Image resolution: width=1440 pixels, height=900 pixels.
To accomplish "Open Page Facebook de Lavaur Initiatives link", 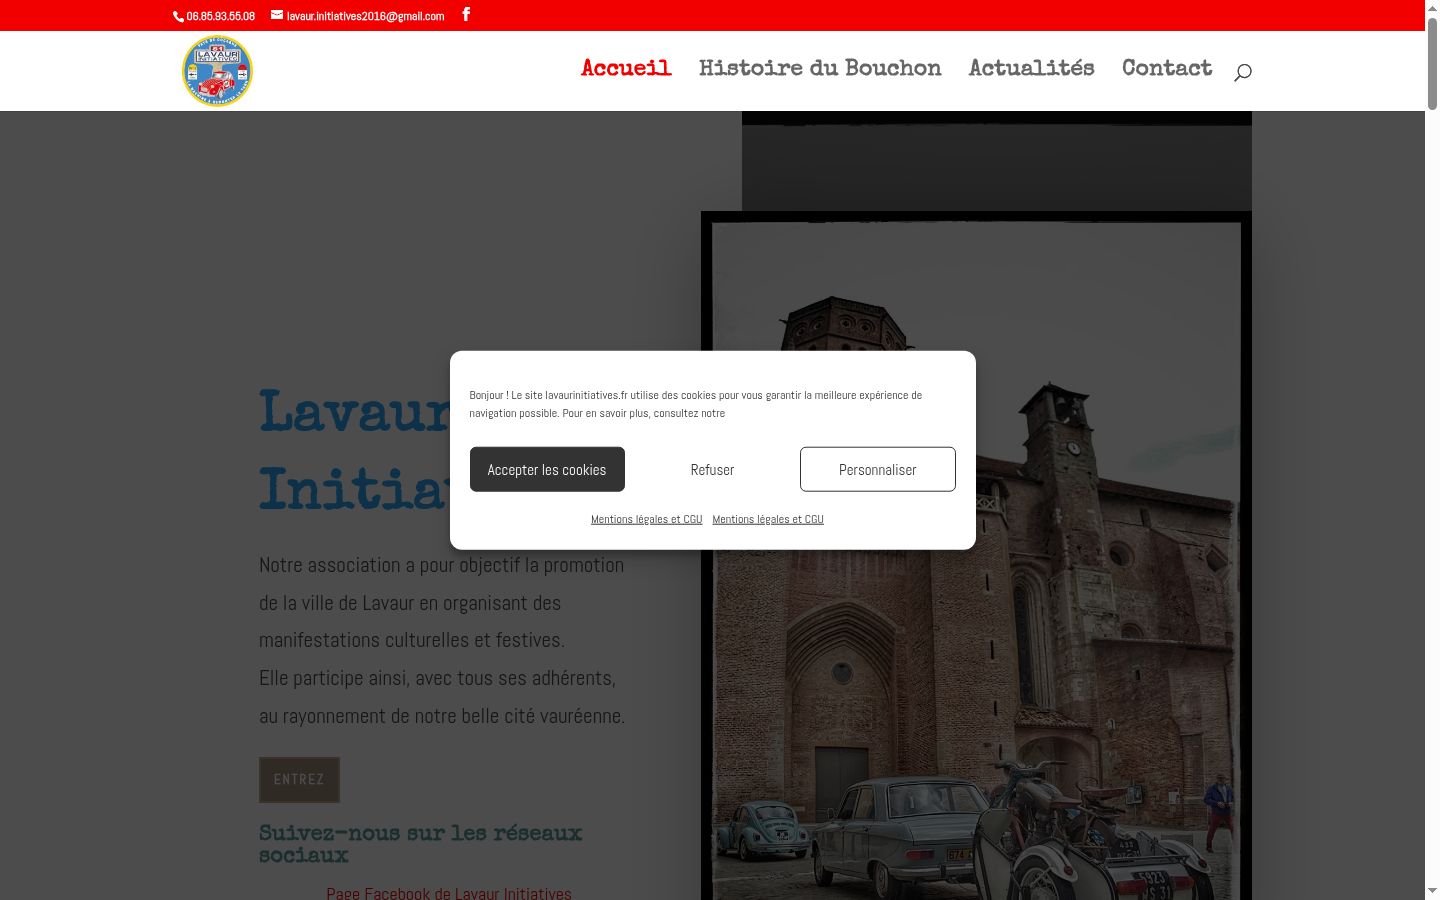I will tap(449, 893).
